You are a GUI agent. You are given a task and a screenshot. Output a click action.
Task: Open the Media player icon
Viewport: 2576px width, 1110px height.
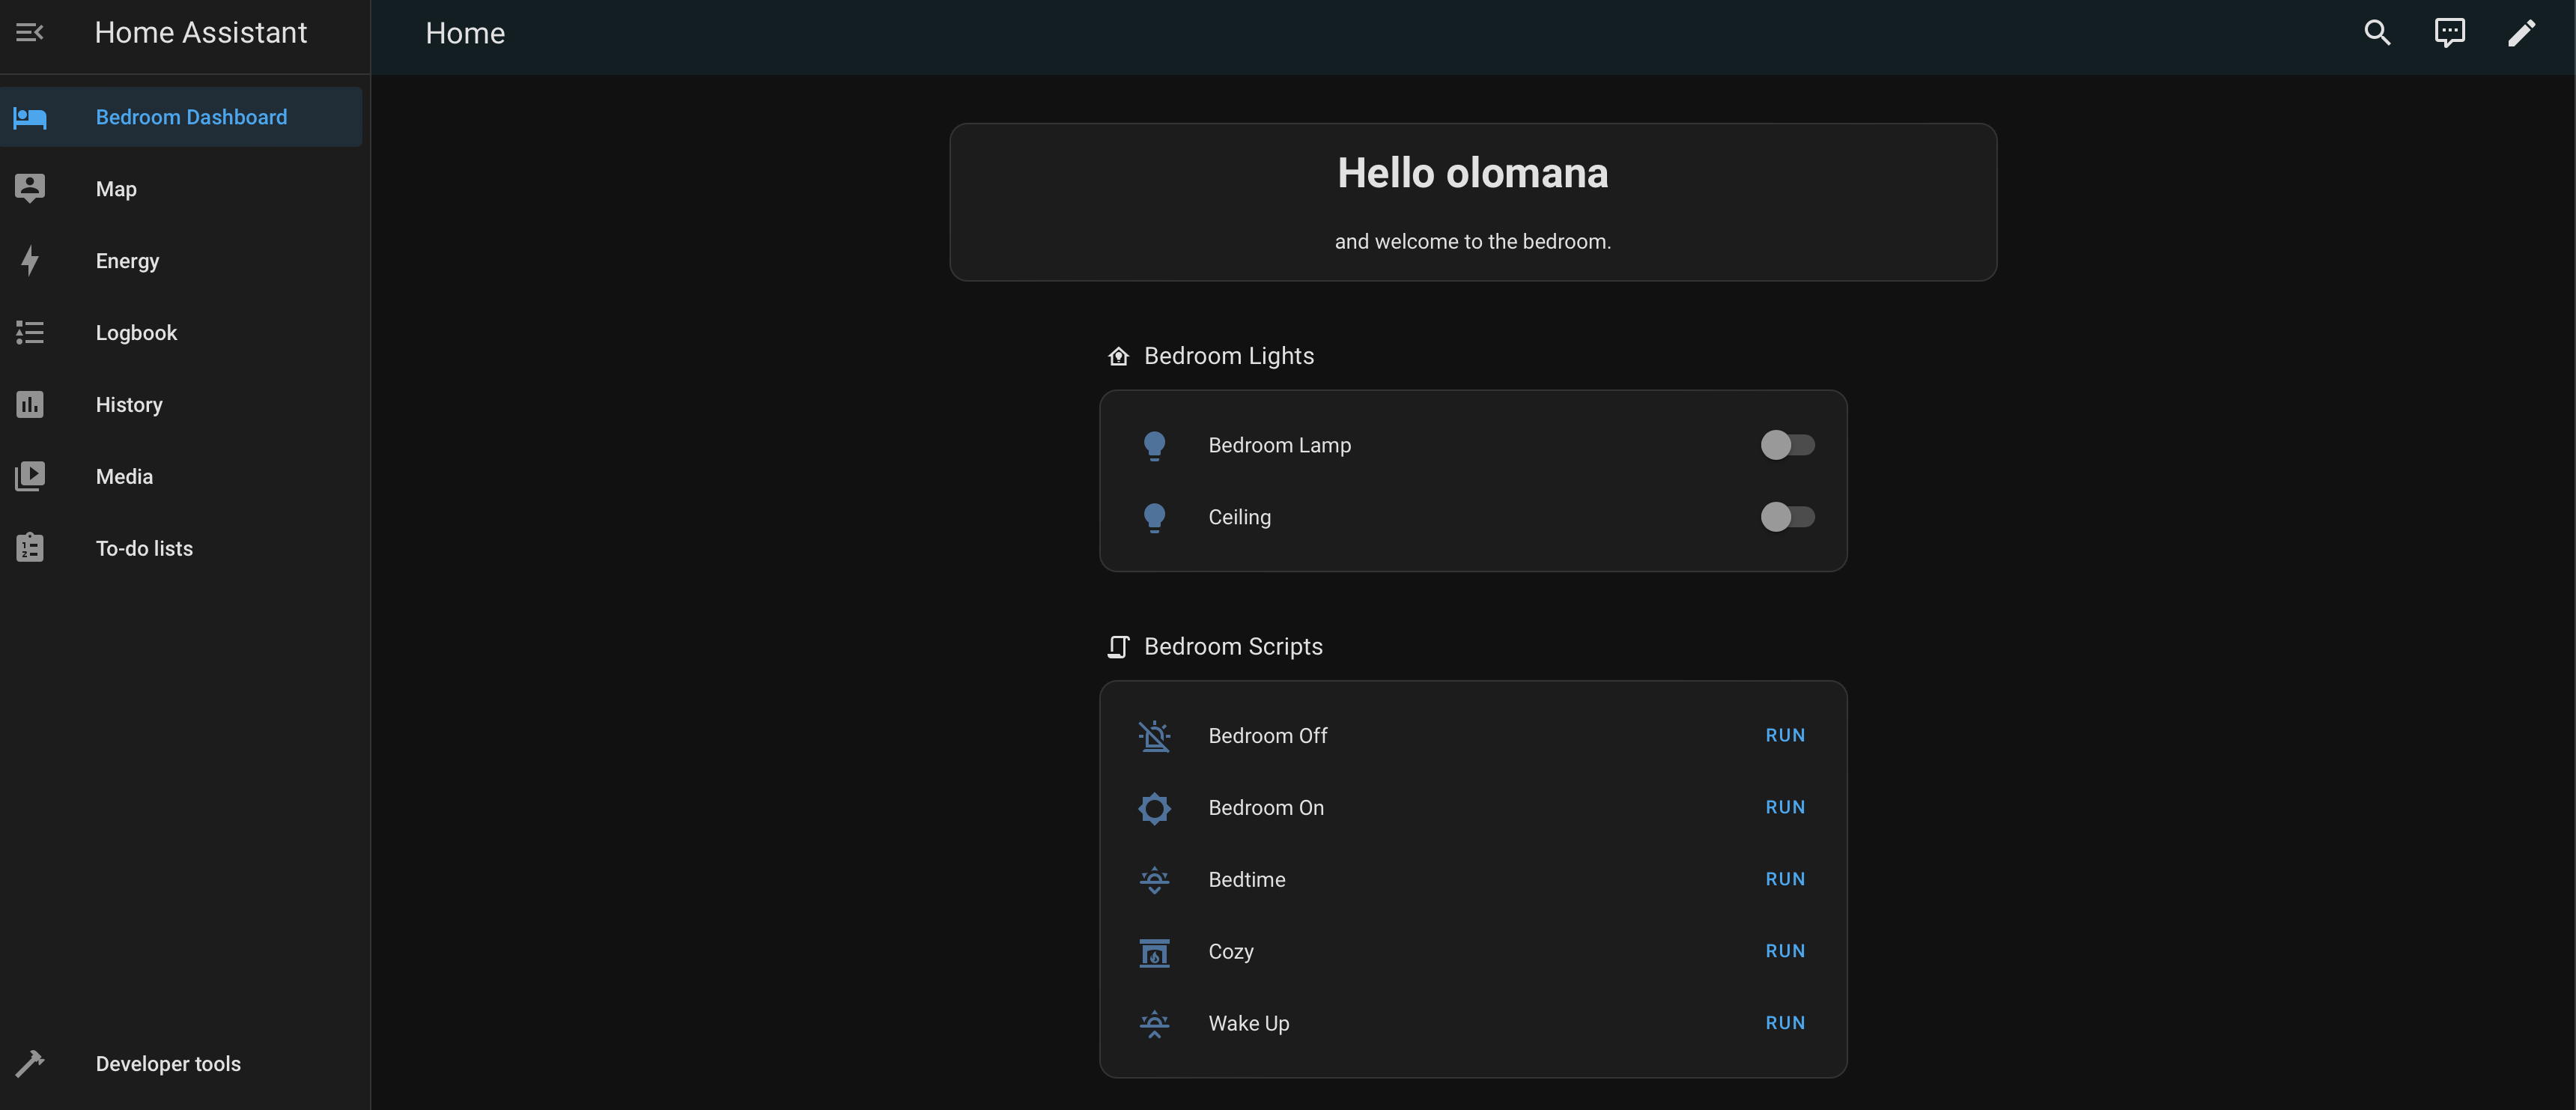coord(29,476)
